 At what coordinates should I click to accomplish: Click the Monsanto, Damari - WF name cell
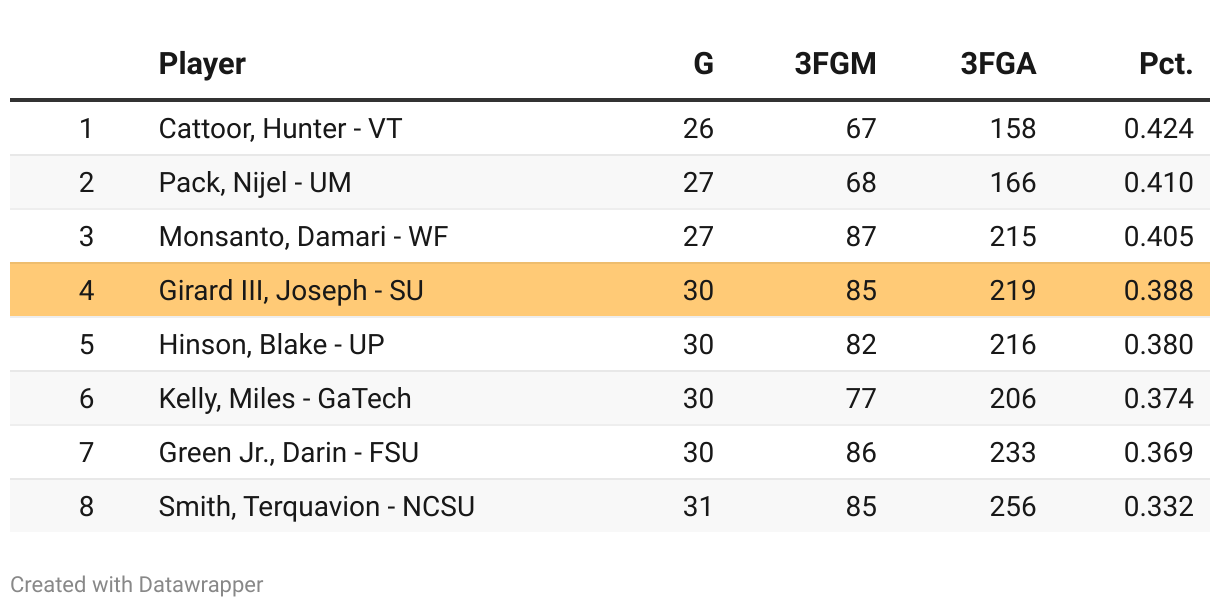tap(287, 237)
